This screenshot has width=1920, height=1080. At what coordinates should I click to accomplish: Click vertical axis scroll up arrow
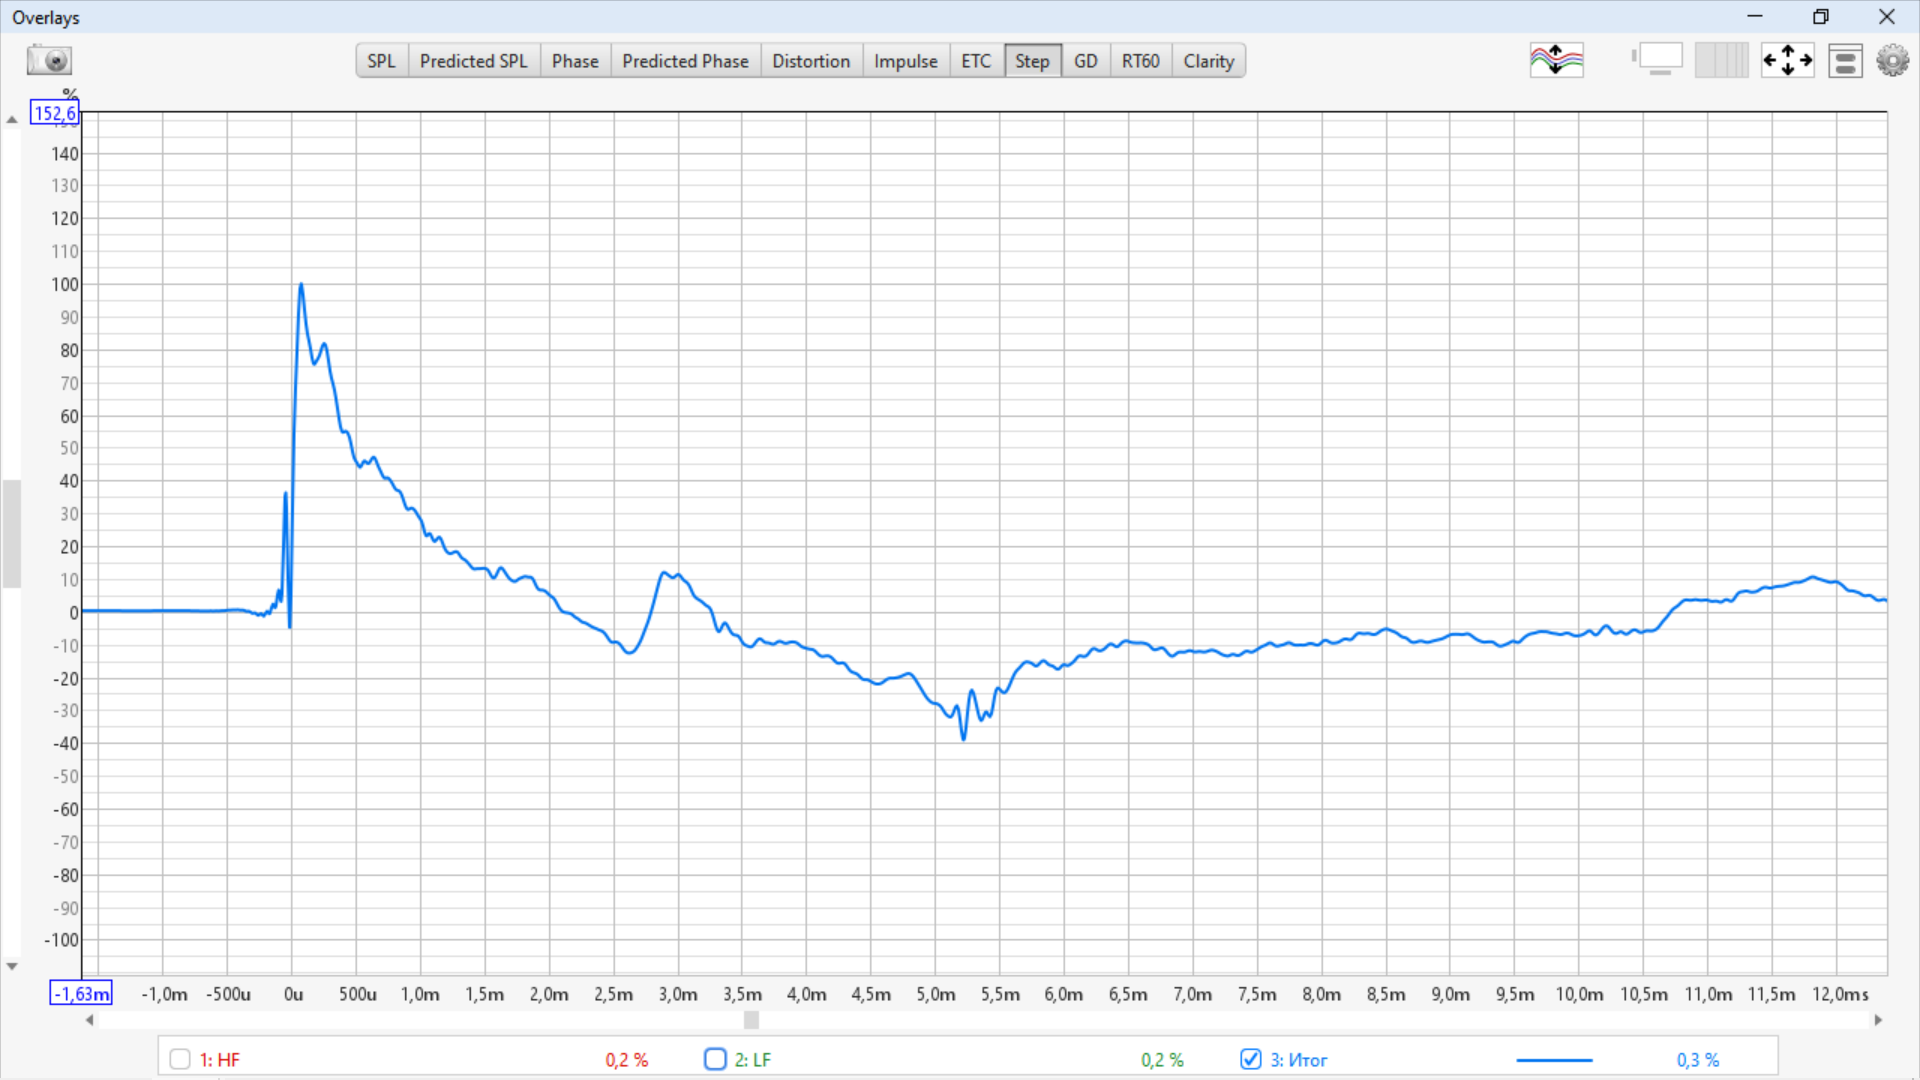pyautogui.click(x=12, y=119)
